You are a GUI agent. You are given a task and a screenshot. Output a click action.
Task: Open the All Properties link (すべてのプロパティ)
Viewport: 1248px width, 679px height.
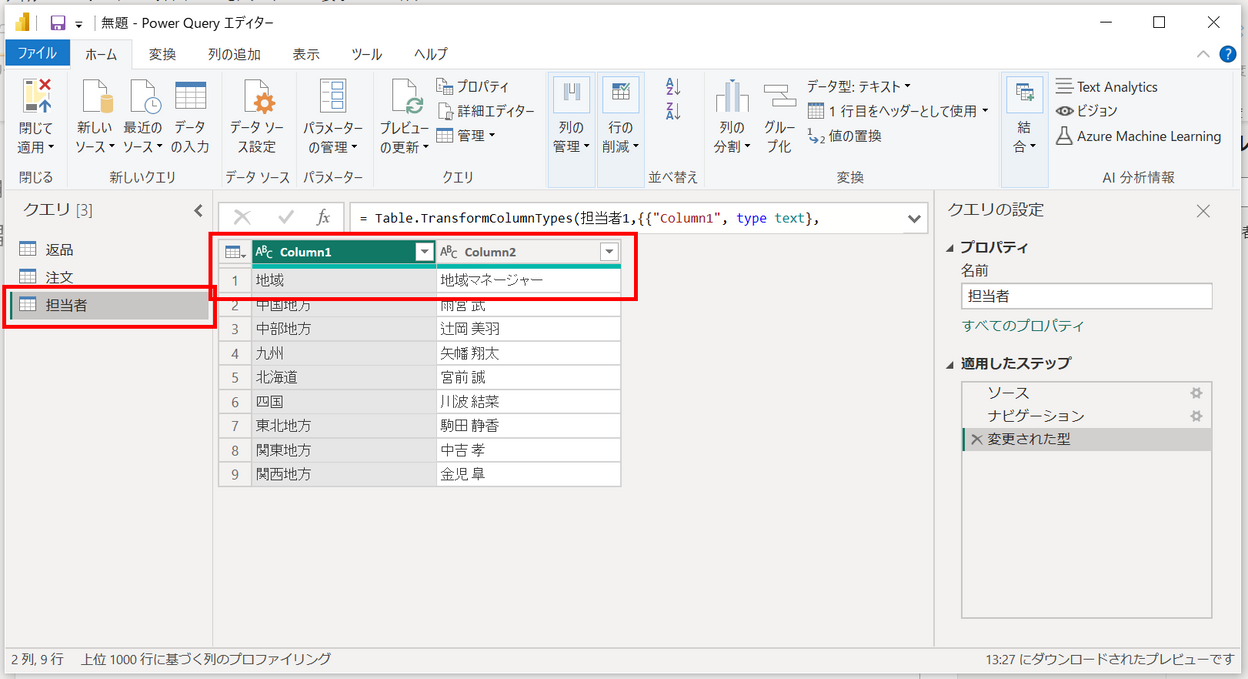pos(1022,326)
